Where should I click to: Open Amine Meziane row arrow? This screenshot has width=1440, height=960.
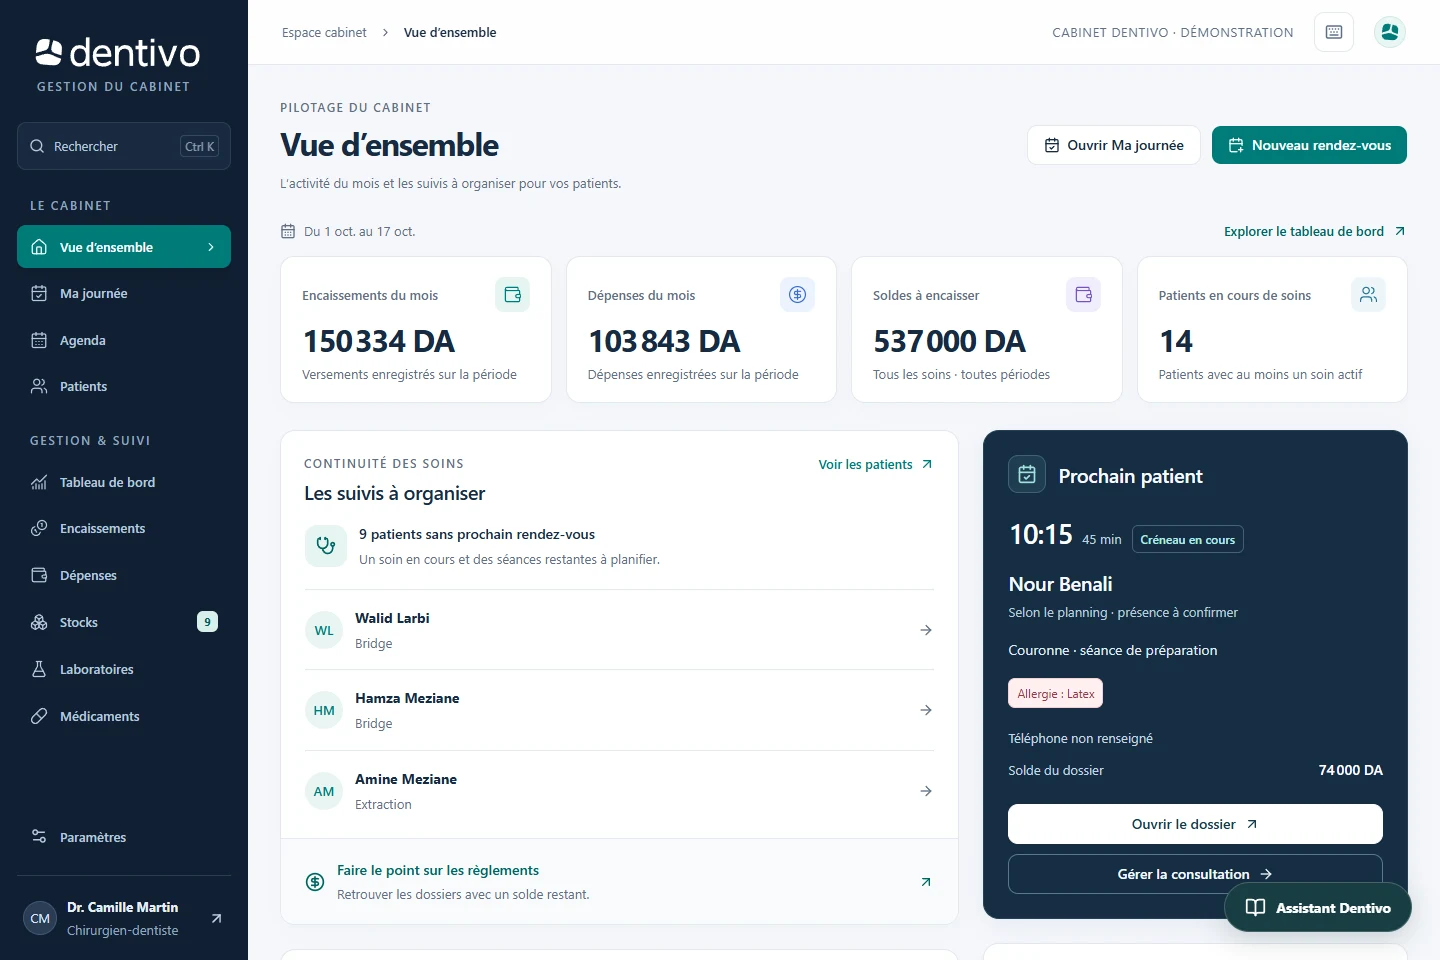click(926, 791)
